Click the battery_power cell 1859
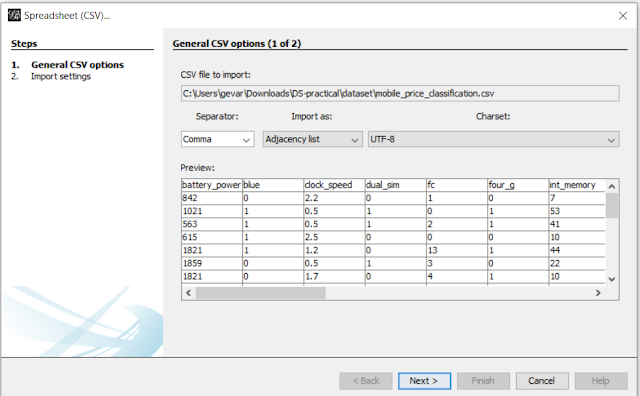The height and width of the screenshot is (396, 640). click(x=211, y=263)
